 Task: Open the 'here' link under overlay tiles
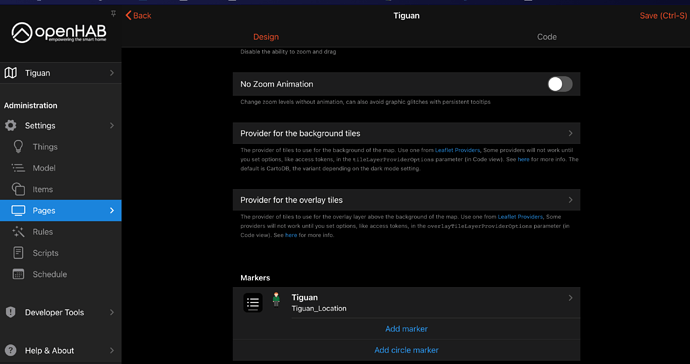pyautogui.click(x=291, y=235)
